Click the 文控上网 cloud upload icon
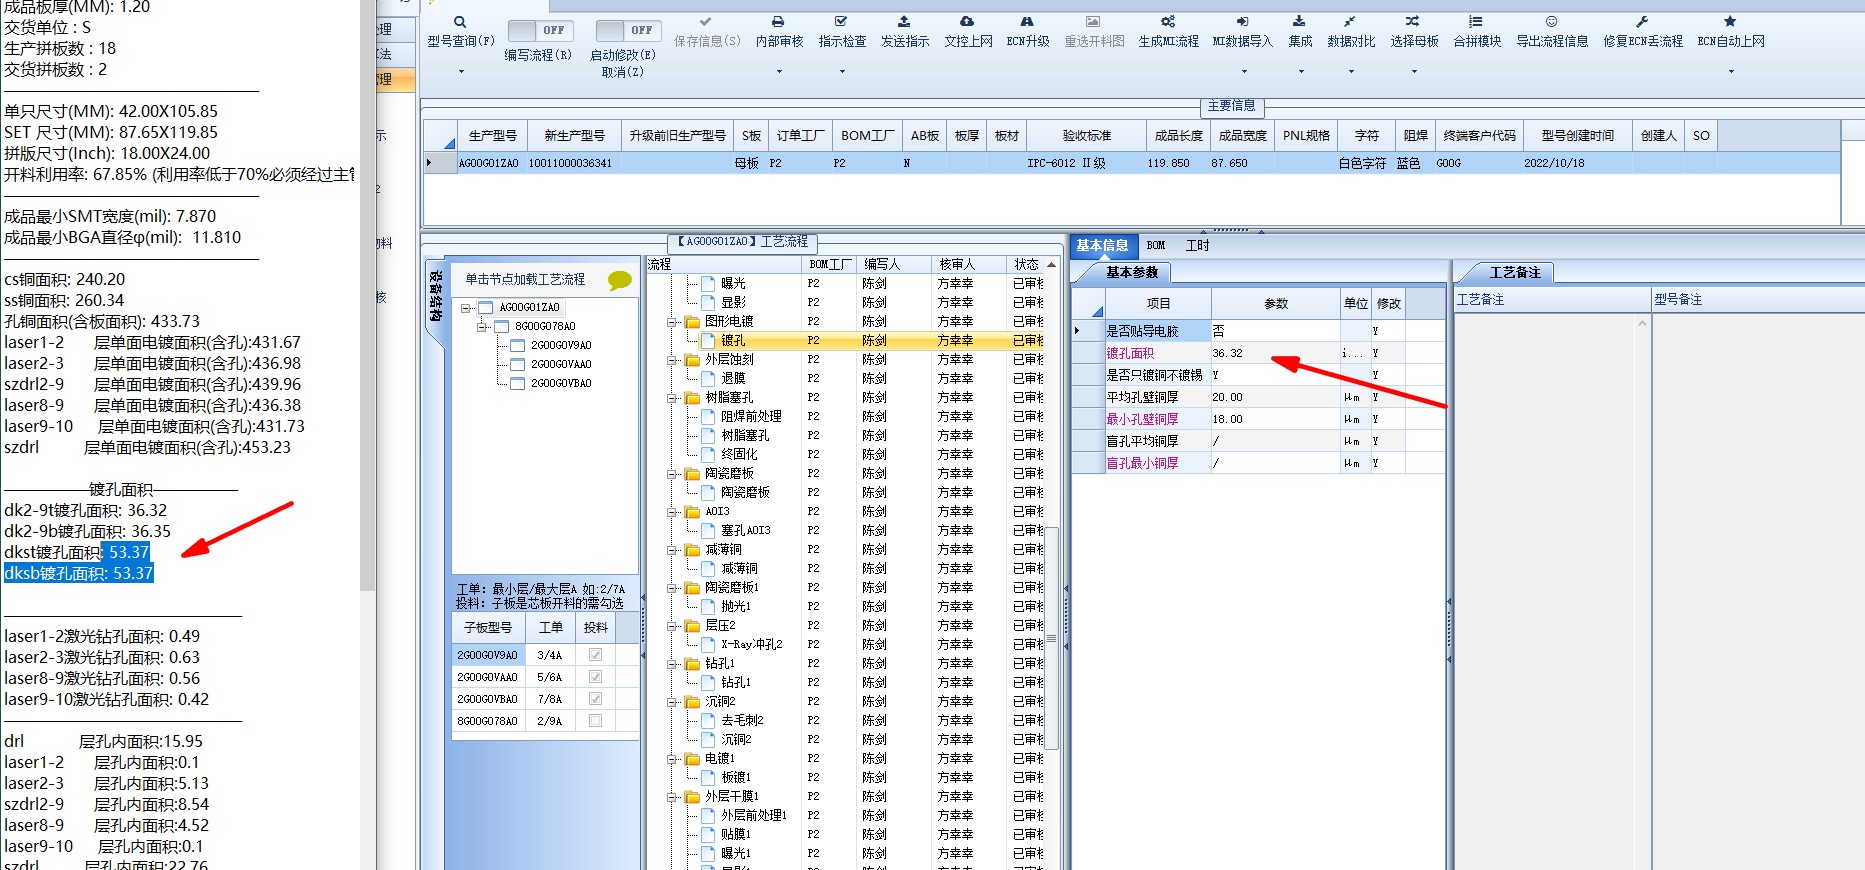1865x870 pixels. pos(967,21)
